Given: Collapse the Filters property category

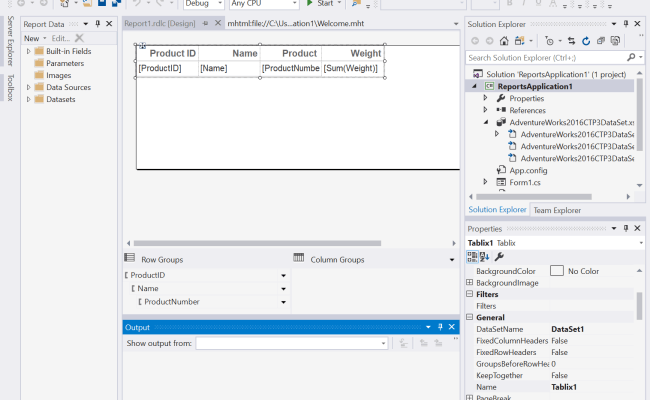Looking at the screenshot, I should 470,294.
